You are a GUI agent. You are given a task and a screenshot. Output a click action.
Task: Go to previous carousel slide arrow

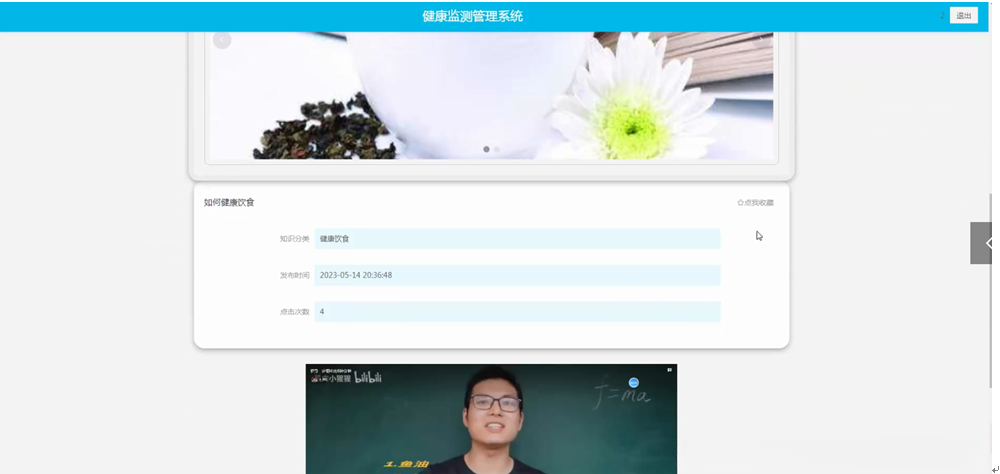coord(222,40)
